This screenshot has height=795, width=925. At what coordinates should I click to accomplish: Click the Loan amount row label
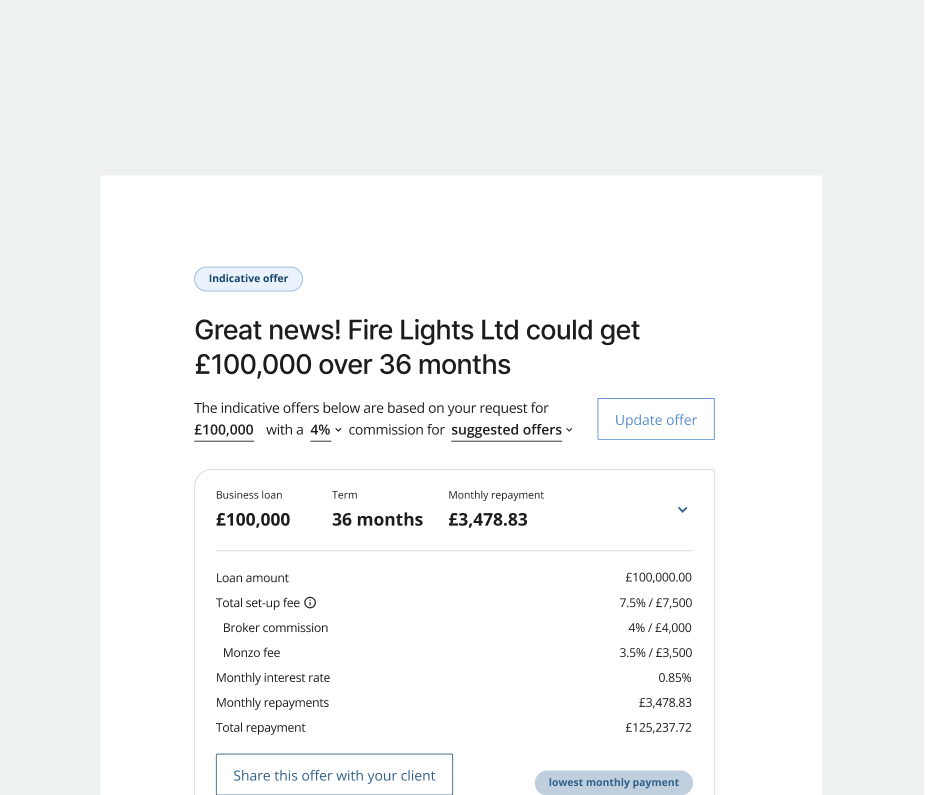click(252, 578)
